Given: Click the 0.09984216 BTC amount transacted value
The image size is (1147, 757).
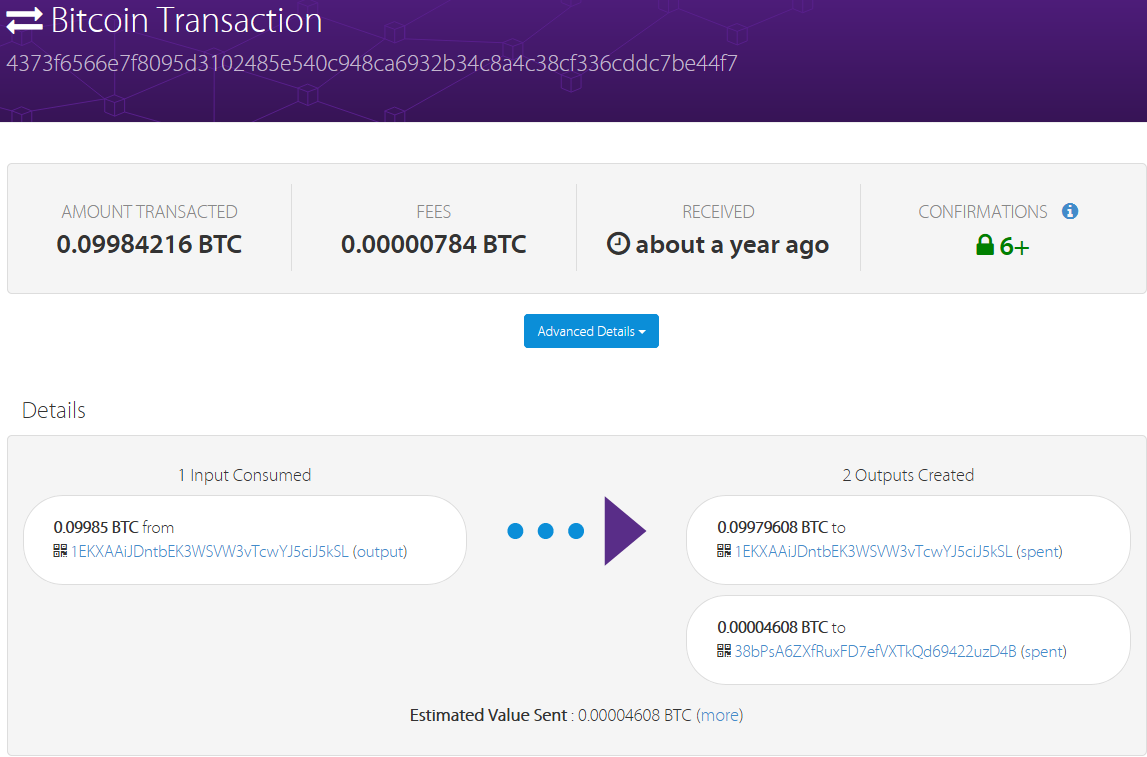Looking at the screenshot, I should (x=149, y=244).
